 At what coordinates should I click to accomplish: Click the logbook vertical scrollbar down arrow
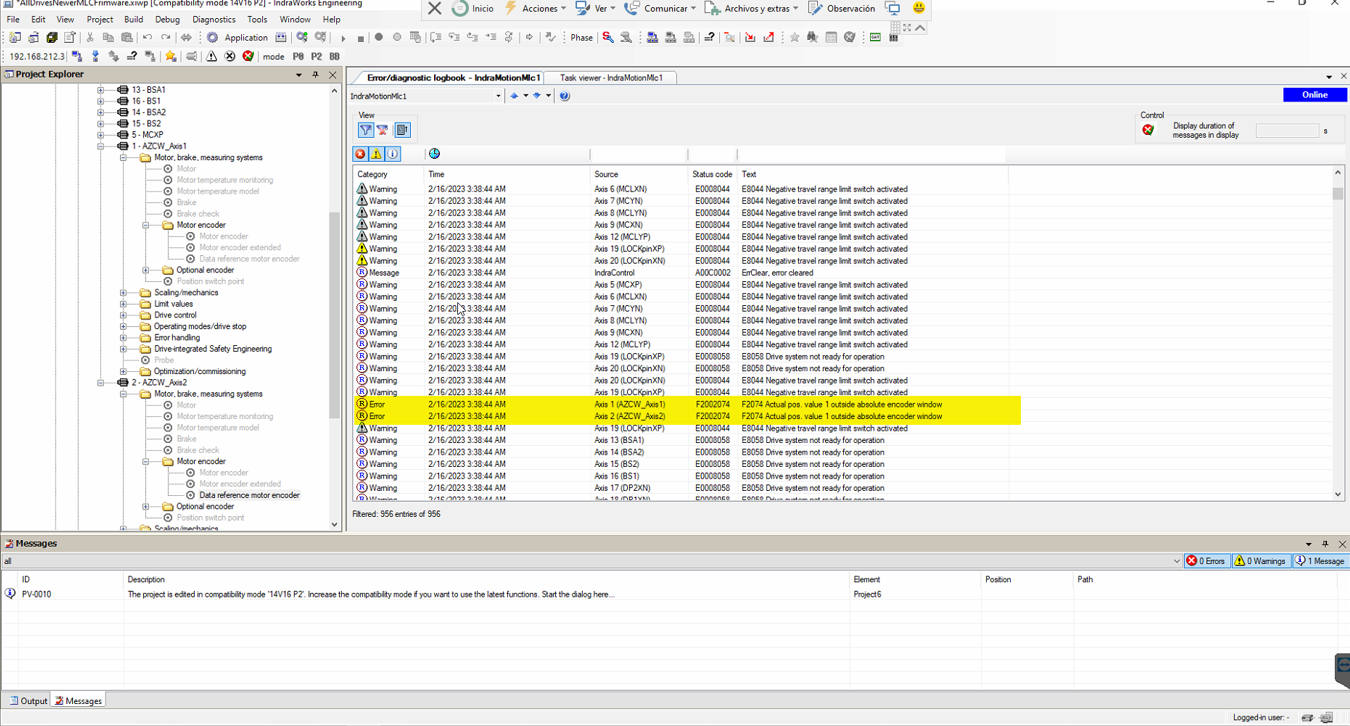tap(1338, 494)
